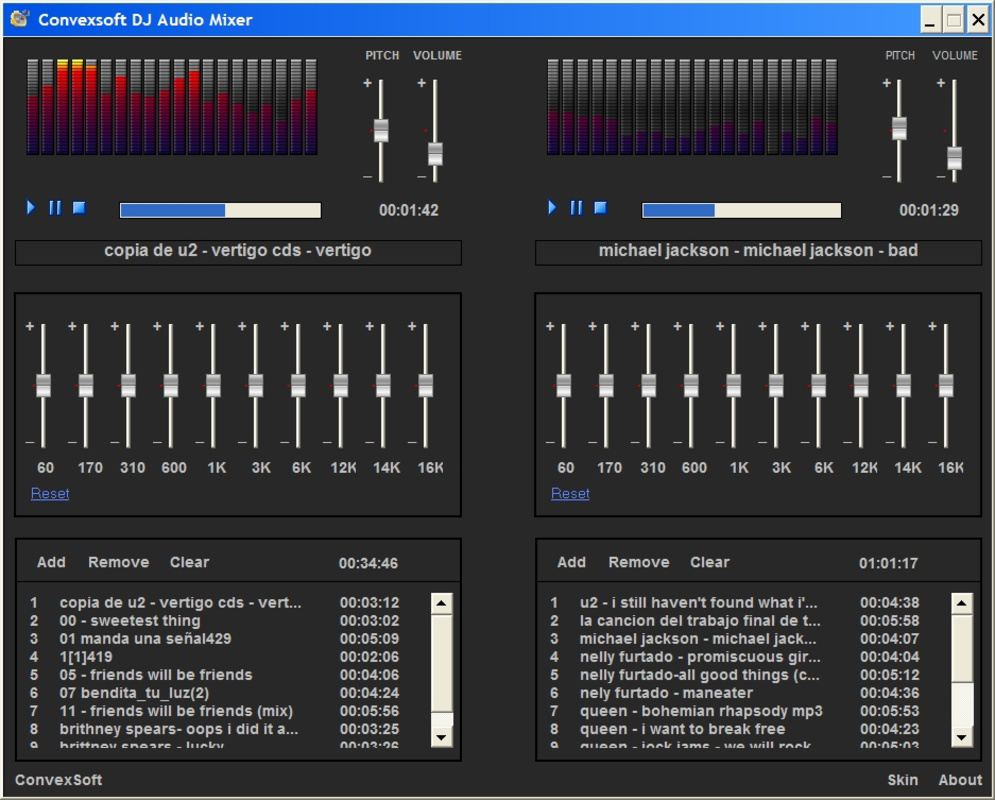The height and width of the screenshot is (800, 995).
Task: Click the right equalizer 14K slider
Action: [904, 385]
